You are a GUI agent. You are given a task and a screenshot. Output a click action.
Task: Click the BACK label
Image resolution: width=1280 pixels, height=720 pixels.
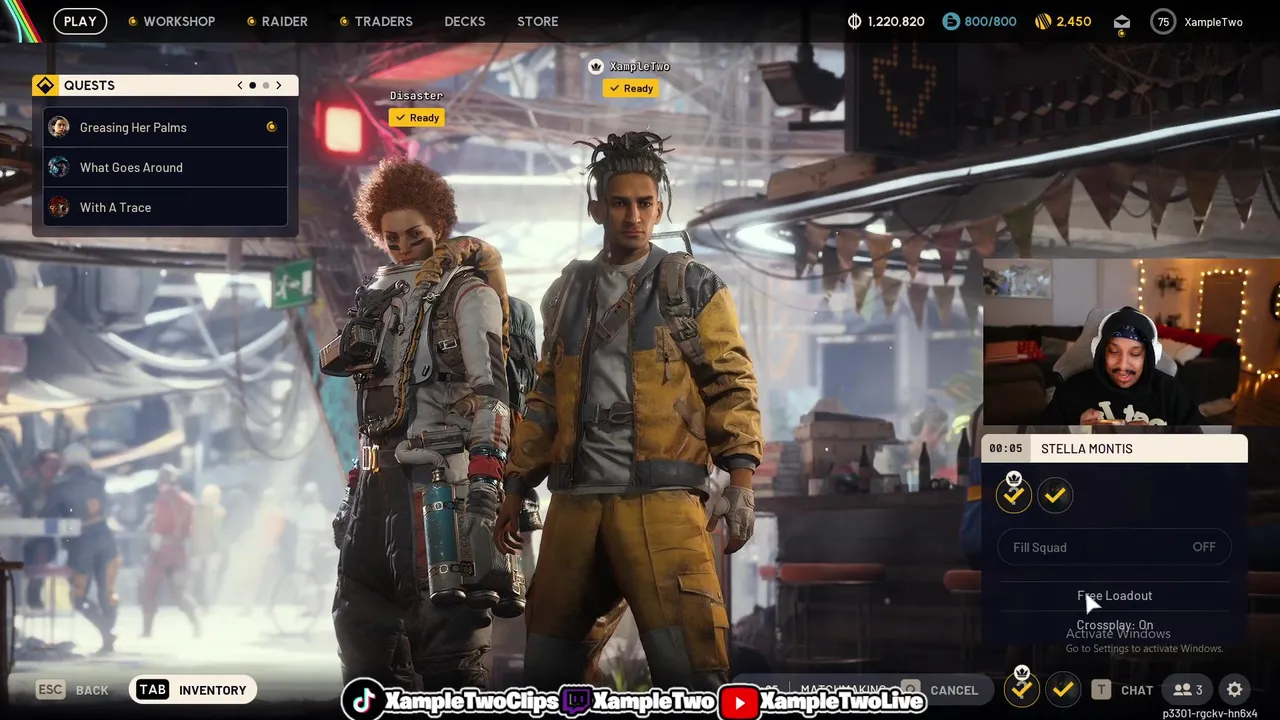(x=92, y=690)
